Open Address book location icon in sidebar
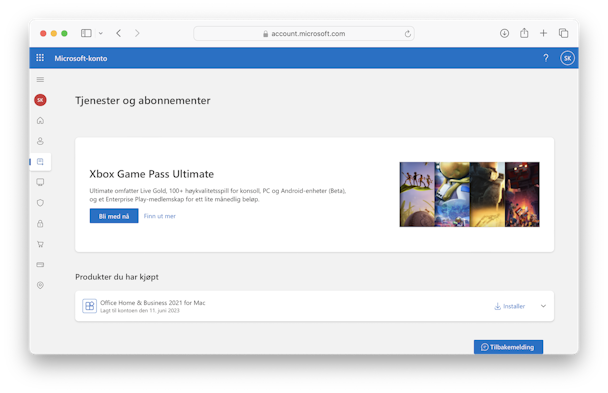The height and width of the screenshot is (393, 608). coord(40,285)
